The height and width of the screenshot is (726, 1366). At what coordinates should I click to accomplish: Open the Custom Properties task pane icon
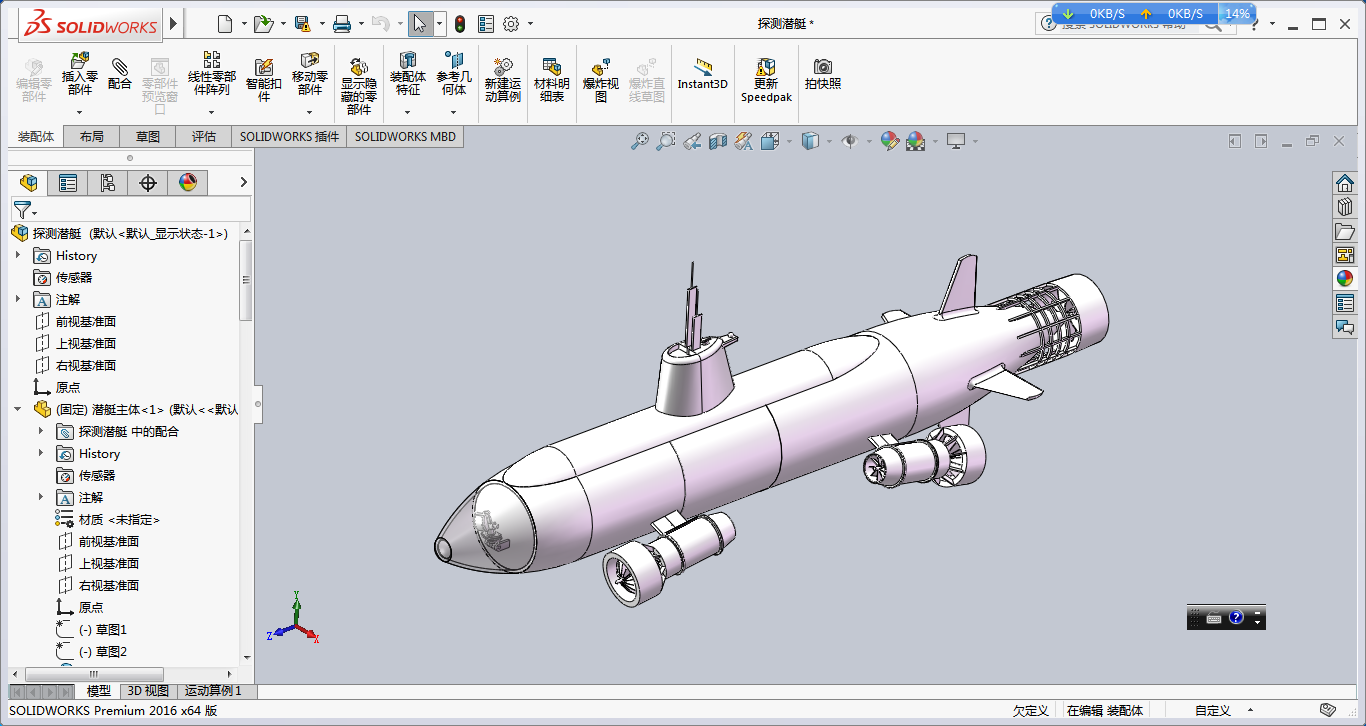click(x=1345, y=303)
